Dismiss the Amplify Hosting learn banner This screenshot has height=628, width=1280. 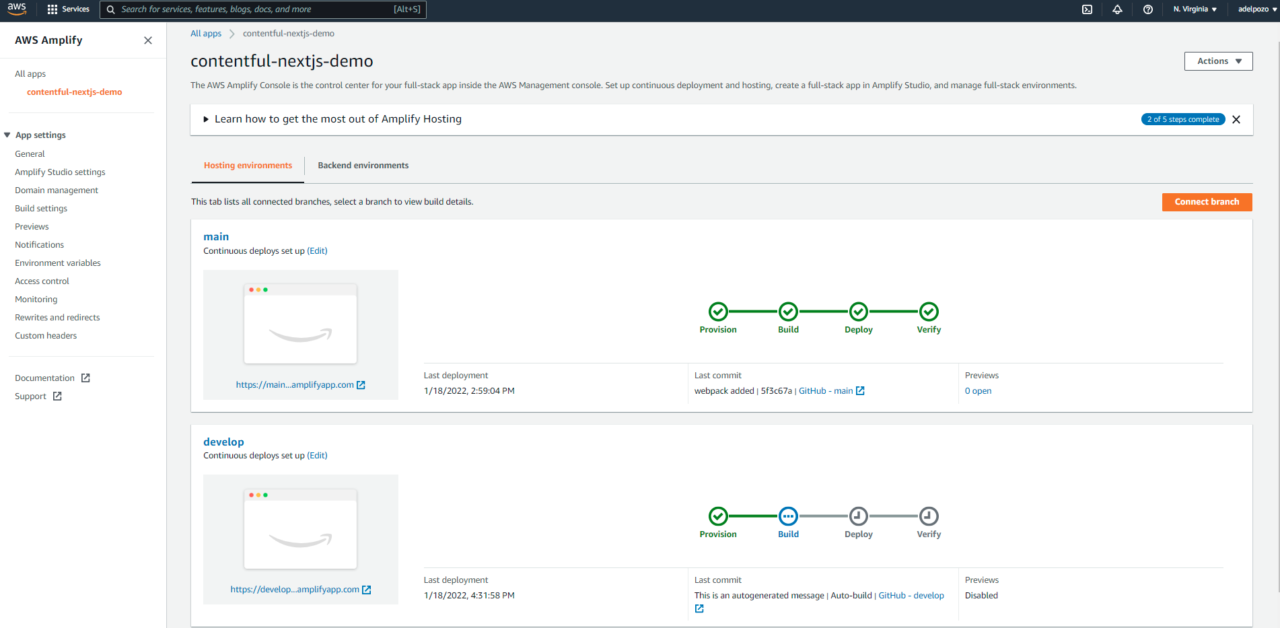pos(1236,119)
